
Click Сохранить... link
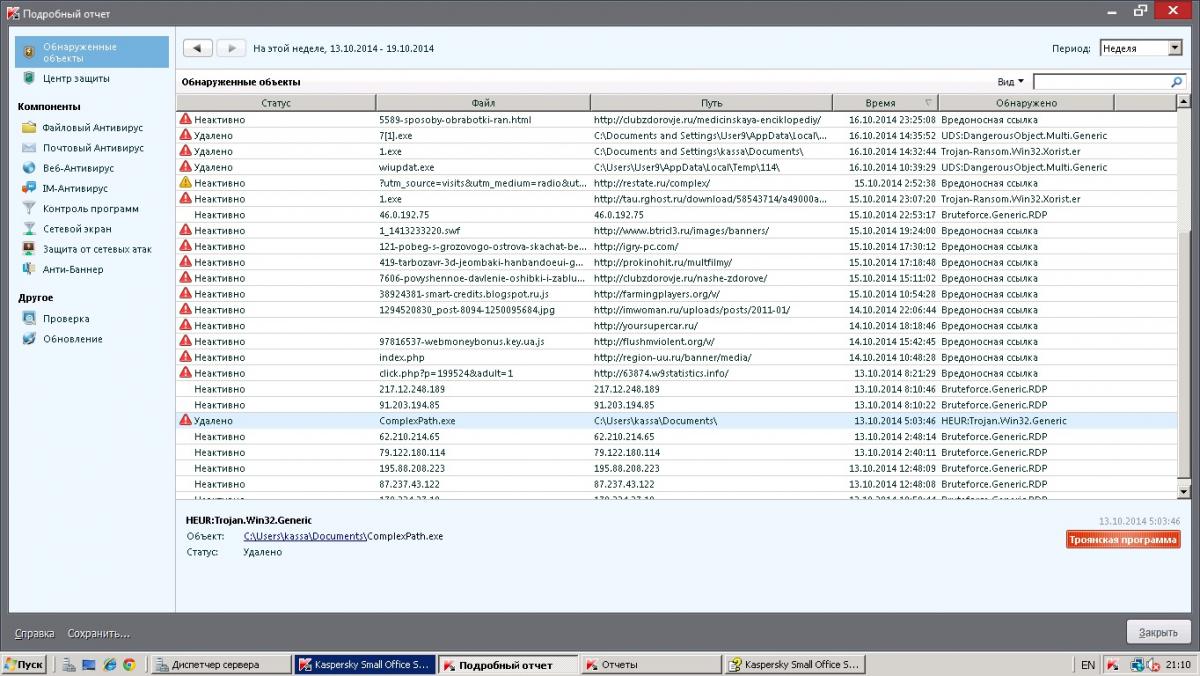pyautogui.click(x=98, y=633)
